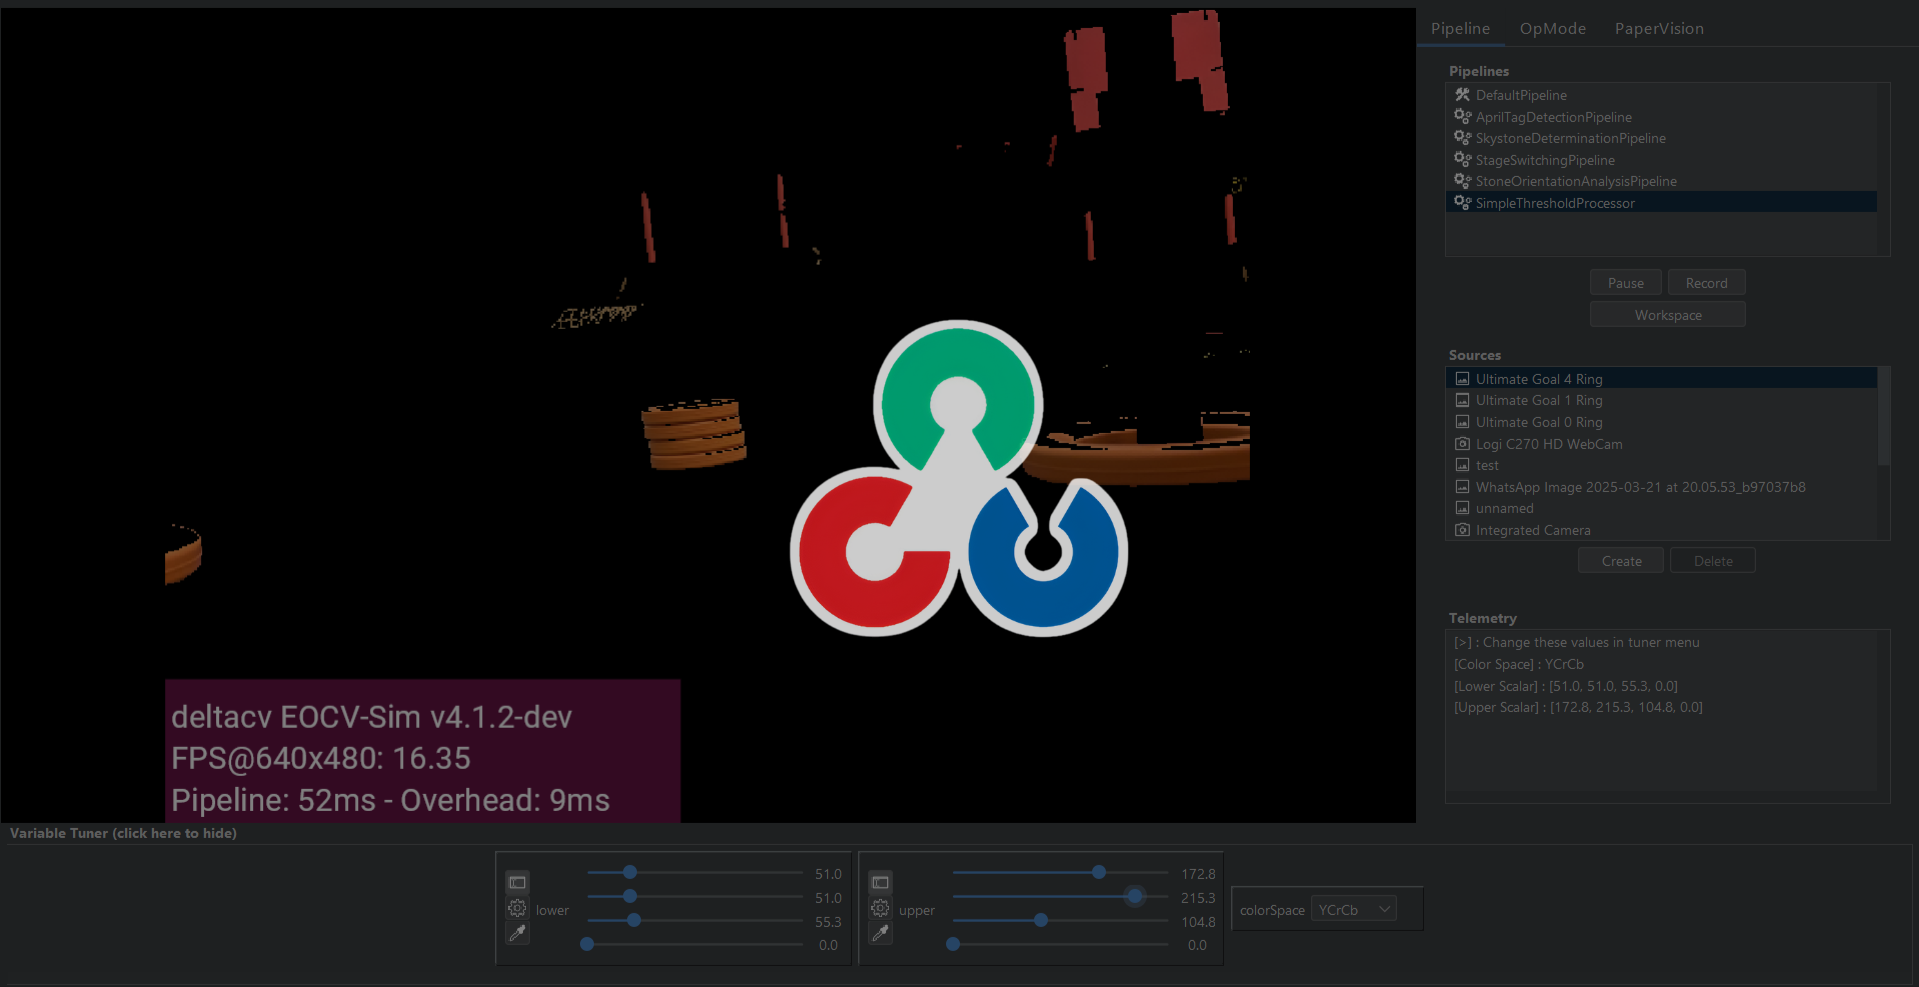
Task: Select the AprilTagDetectionPipeline entry
Action: point(1661,117)
